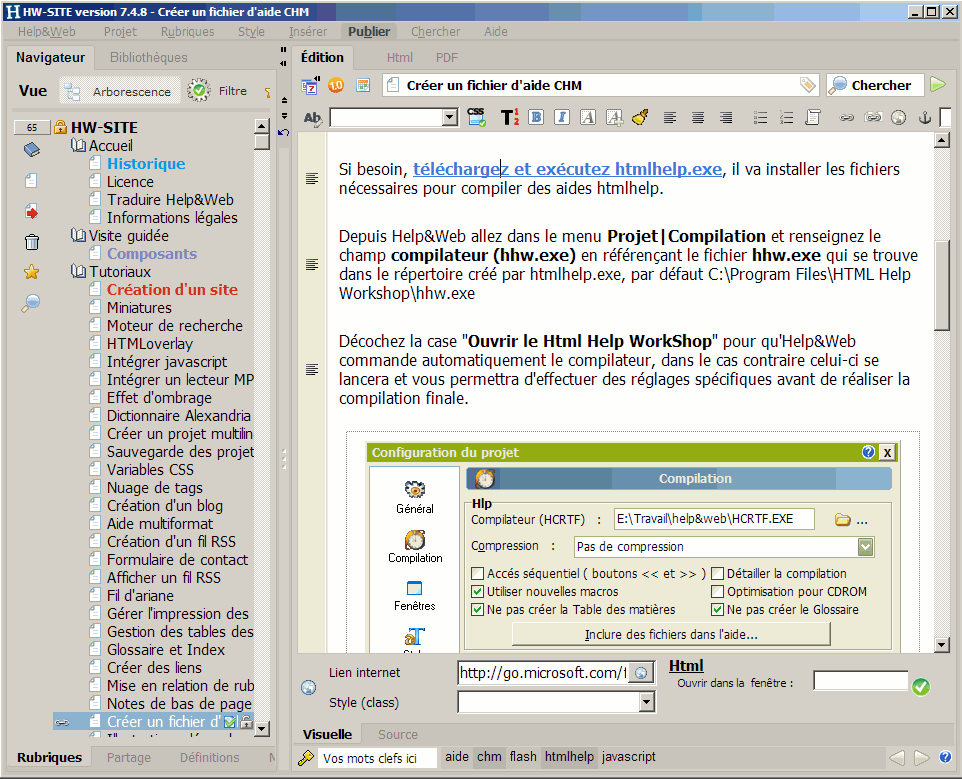The image size is (962, 779).
Task: Open the paragraph style dropdown in toolbar
Action: pos(450,117)
